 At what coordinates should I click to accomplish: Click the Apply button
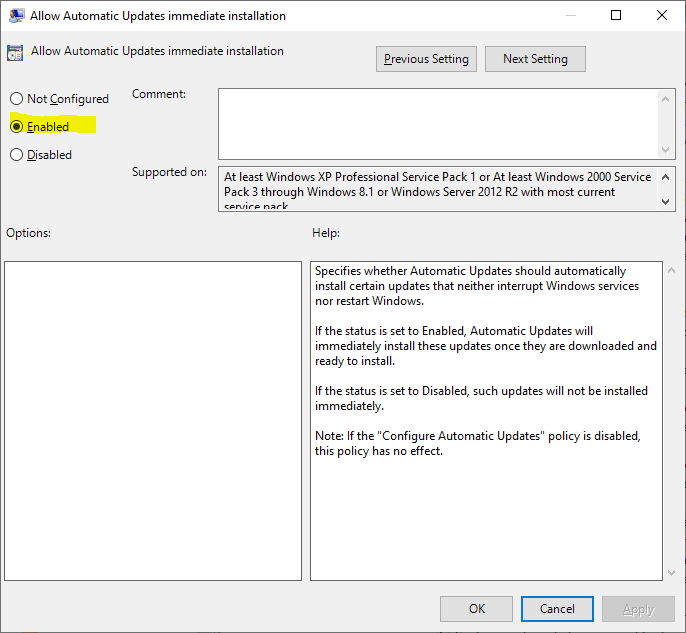pyautogui.click(x=638, y=609)
